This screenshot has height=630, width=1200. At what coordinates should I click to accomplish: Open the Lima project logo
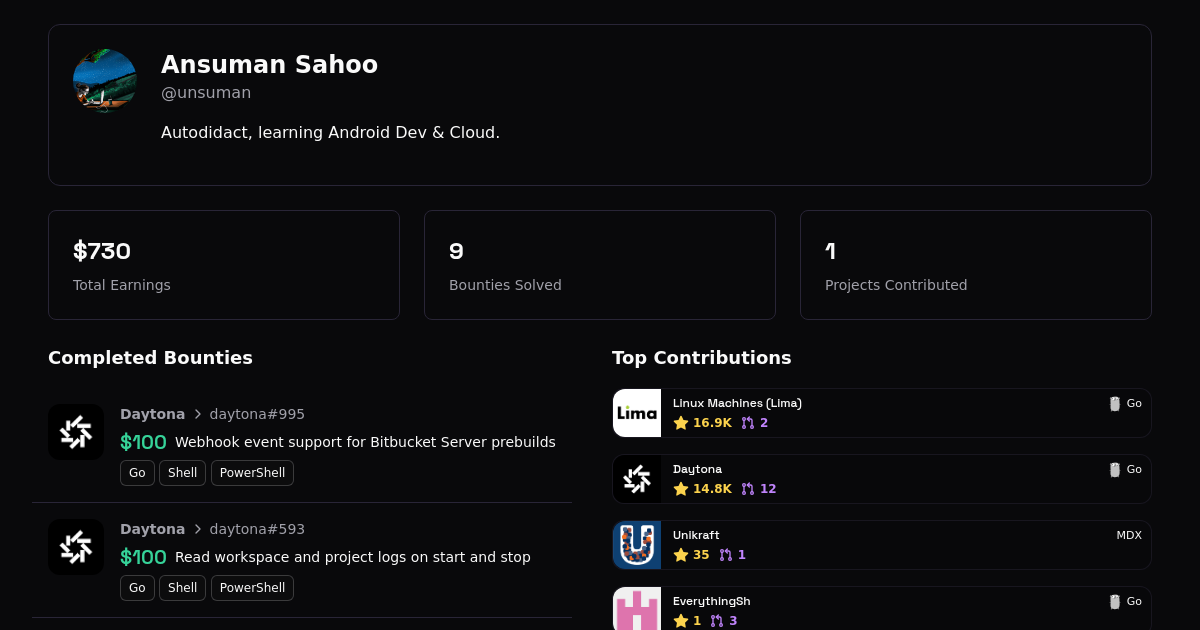[637, 413]
